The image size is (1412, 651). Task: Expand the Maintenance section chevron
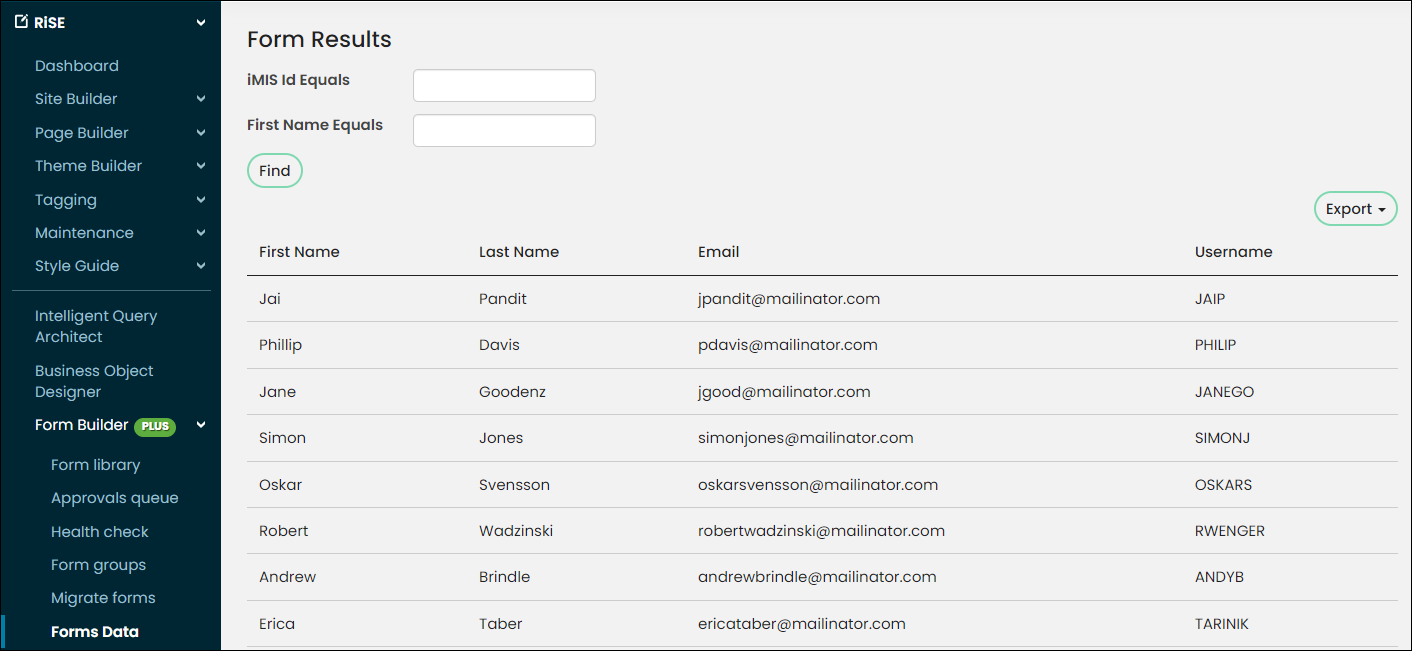pos(201,233)
